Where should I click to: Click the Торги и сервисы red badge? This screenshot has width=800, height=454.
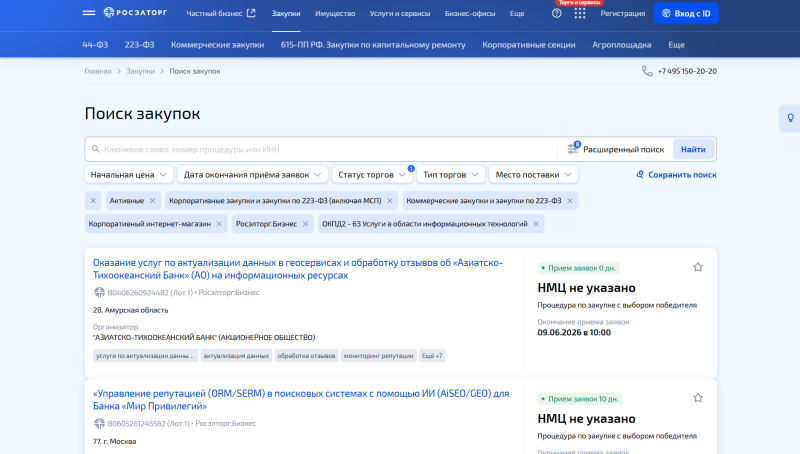pos(579,3)
